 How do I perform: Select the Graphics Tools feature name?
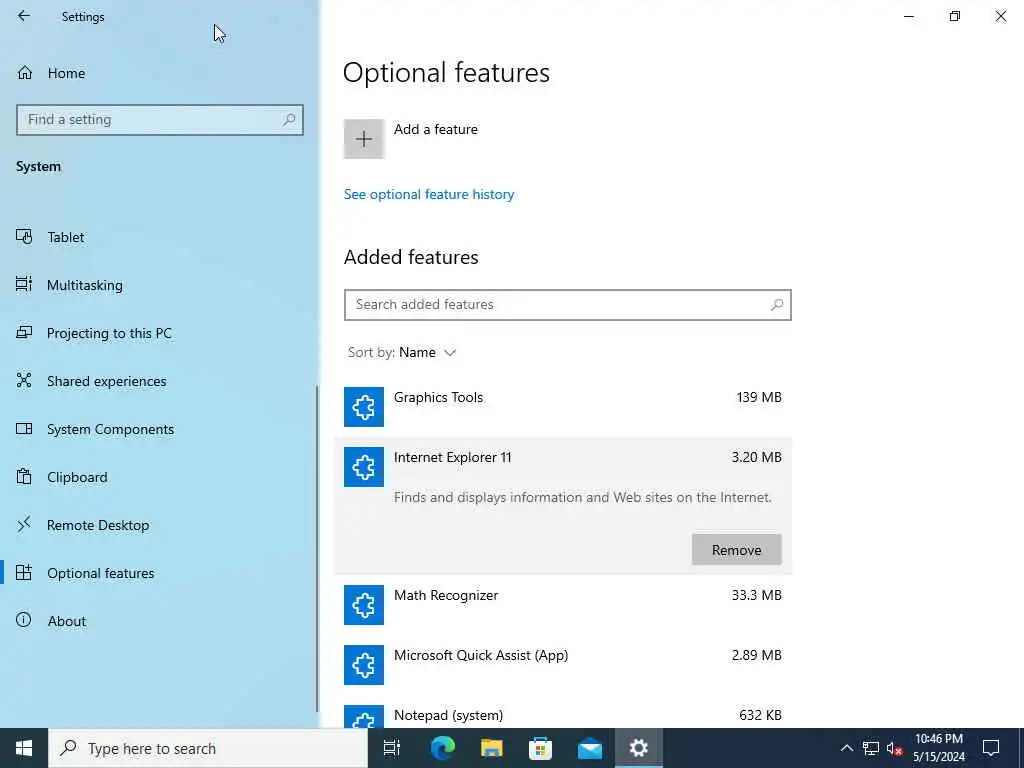(x=438, y=397)
